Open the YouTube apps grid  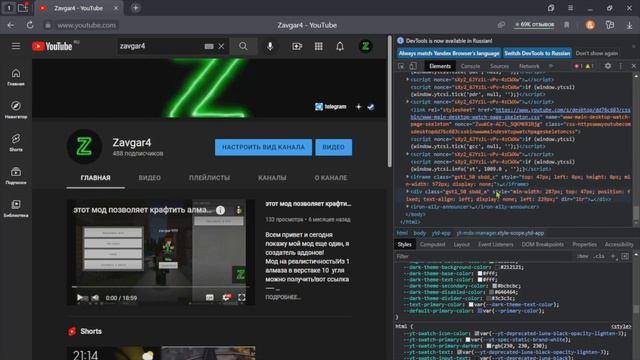point(318,46)
